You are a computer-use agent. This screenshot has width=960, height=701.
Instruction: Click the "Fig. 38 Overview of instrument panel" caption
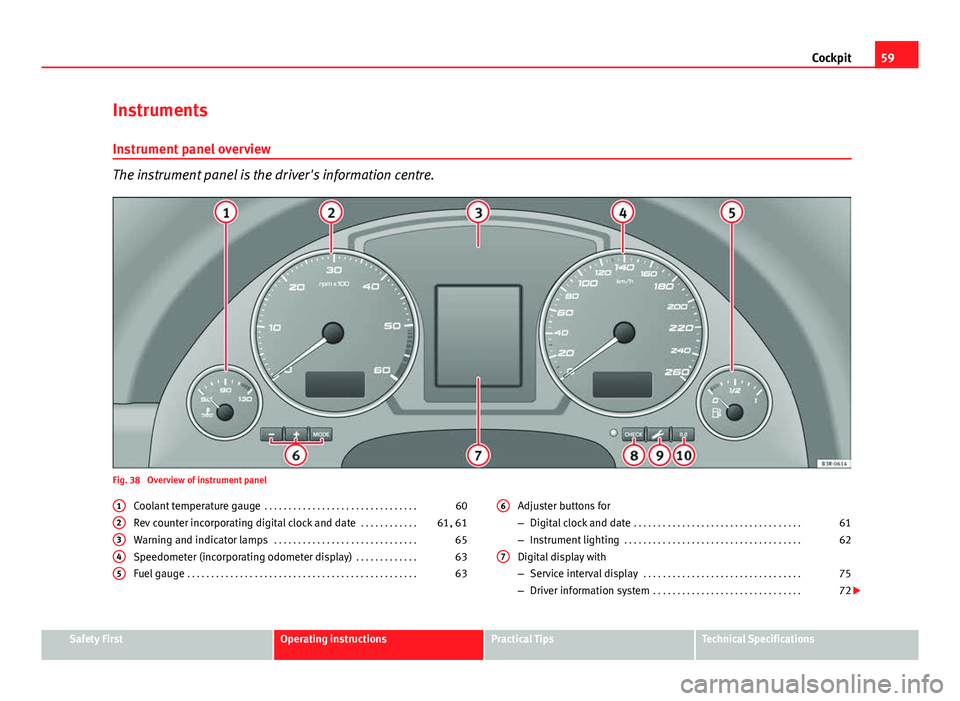pos(190,481)
